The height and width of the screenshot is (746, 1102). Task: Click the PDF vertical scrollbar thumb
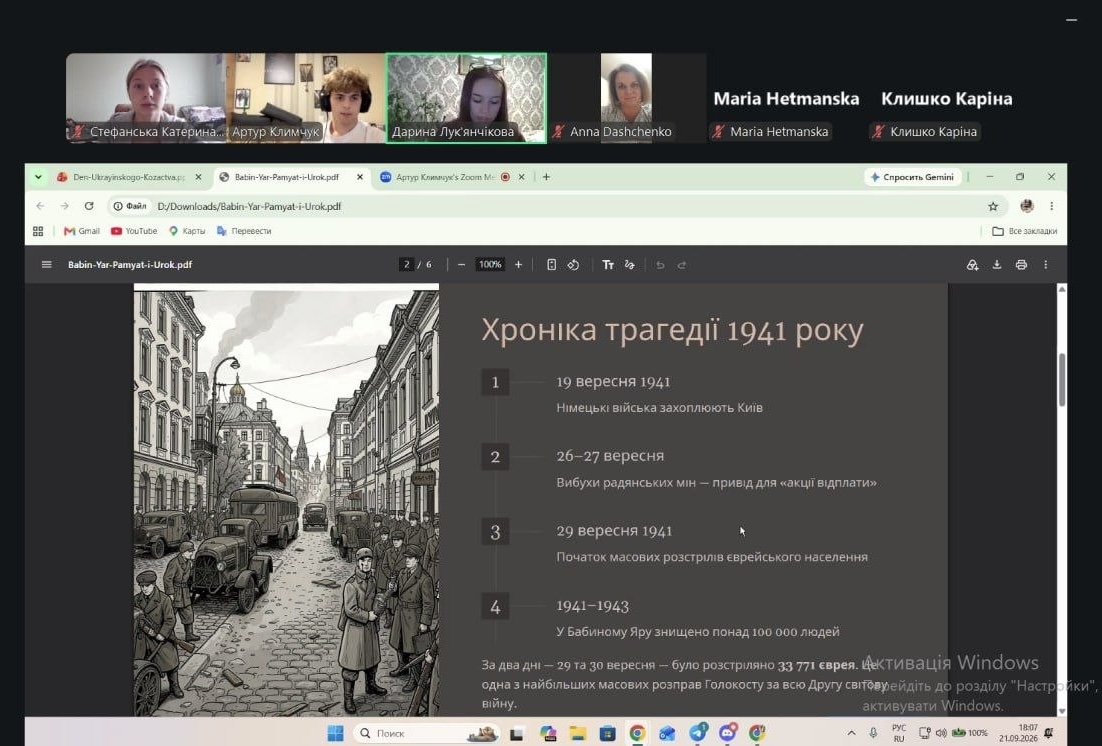[x=1062, y=380]
